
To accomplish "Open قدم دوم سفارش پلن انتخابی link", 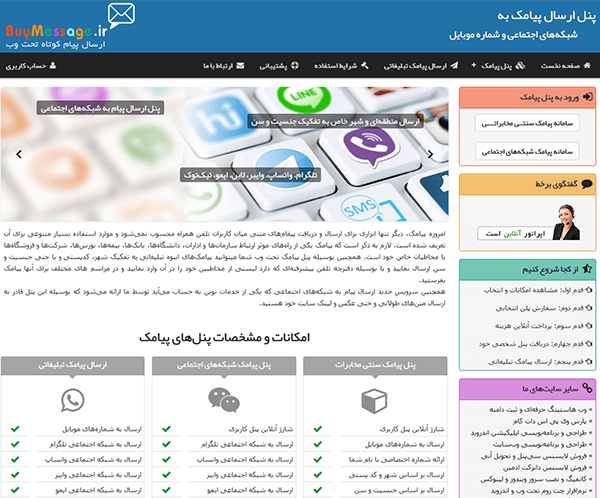I will coord(540,308).
